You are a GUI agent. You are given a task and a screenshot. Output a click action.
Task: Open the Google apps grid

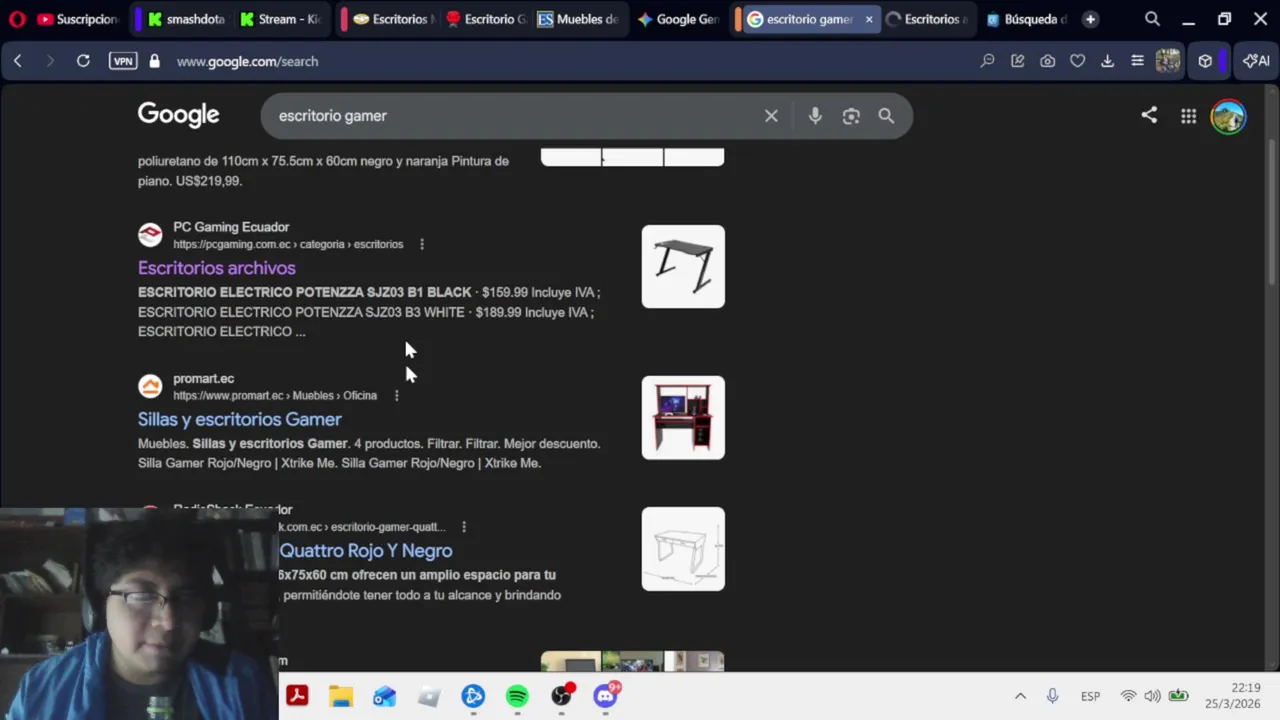pos(1188,116)
